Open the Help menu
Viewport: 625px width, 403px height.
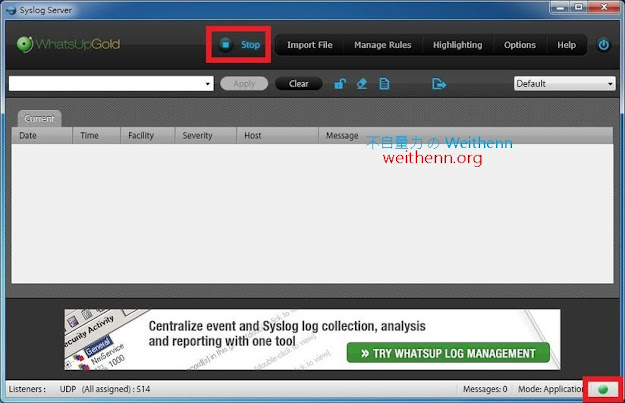click(566, 45)
